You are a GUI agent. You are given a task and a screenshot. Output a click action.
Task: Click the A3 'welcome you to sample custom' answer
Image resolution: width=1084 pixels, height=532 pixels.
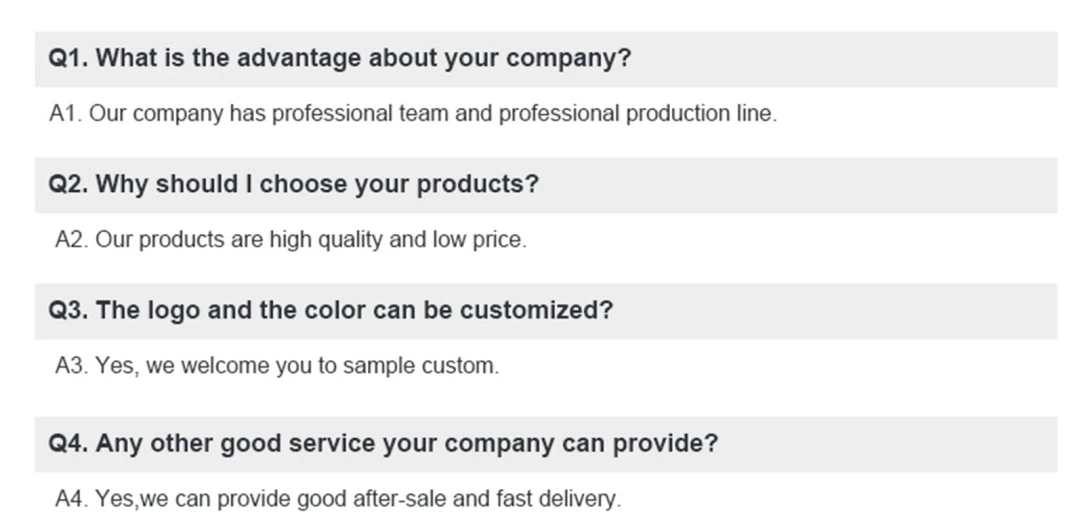pyautogui.click(x=277, y=366)
